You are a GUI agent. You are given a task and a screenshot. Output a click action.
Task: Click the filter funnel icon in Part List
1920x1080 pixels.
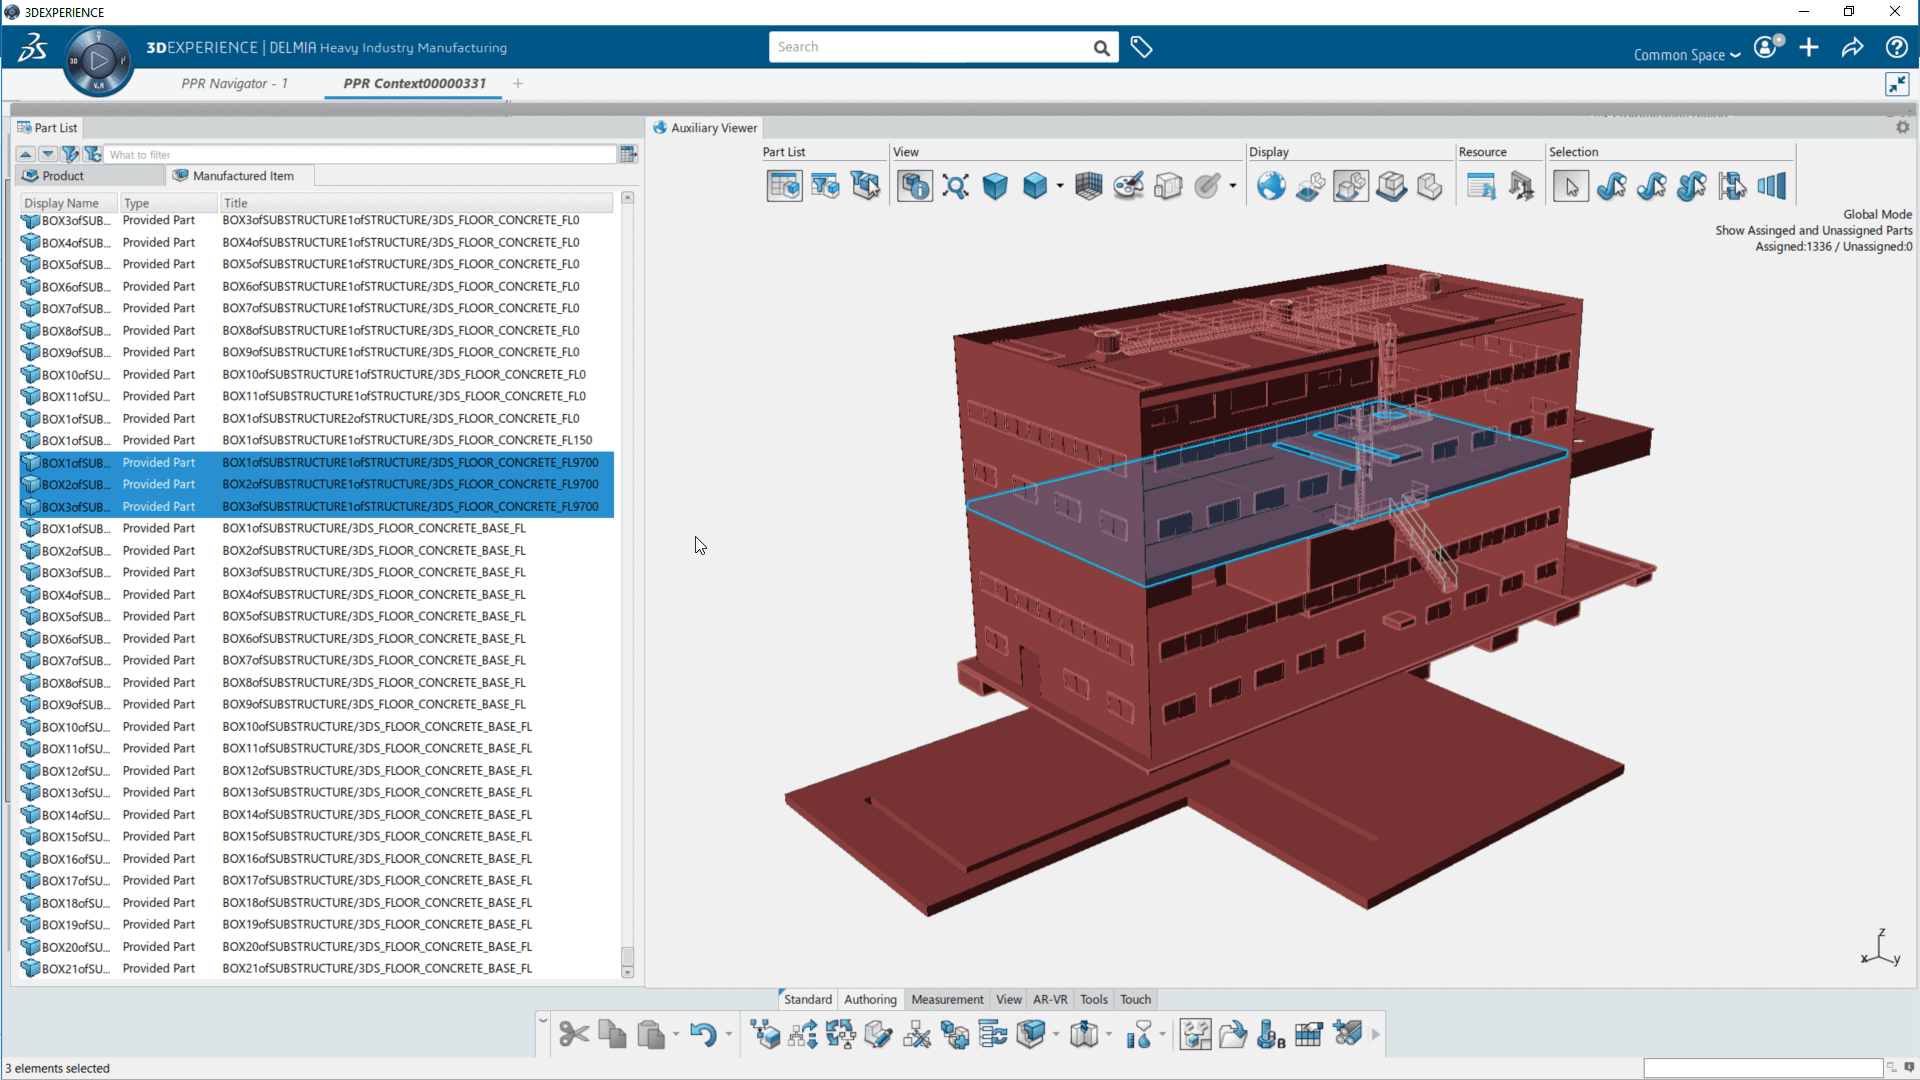(70, 154)
